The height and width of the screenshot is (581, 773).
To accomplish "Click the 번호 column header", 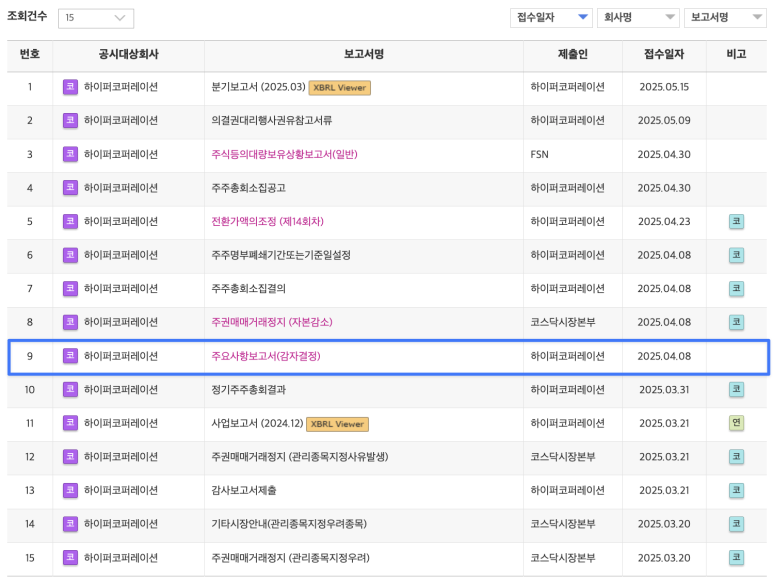I will 30,54.
